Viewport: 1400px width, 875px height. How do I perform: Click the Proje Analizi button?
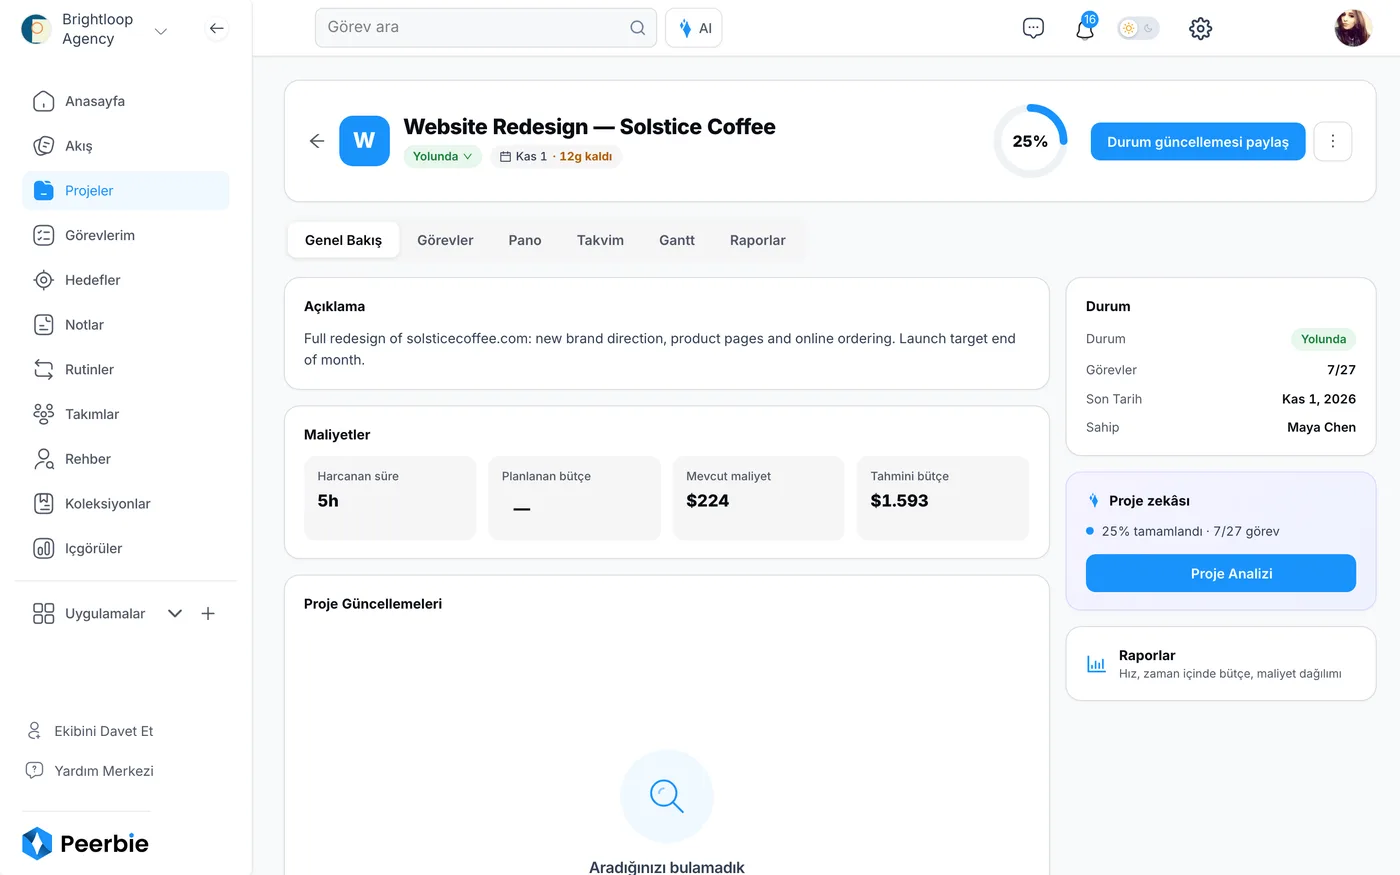pos(1221,573)
